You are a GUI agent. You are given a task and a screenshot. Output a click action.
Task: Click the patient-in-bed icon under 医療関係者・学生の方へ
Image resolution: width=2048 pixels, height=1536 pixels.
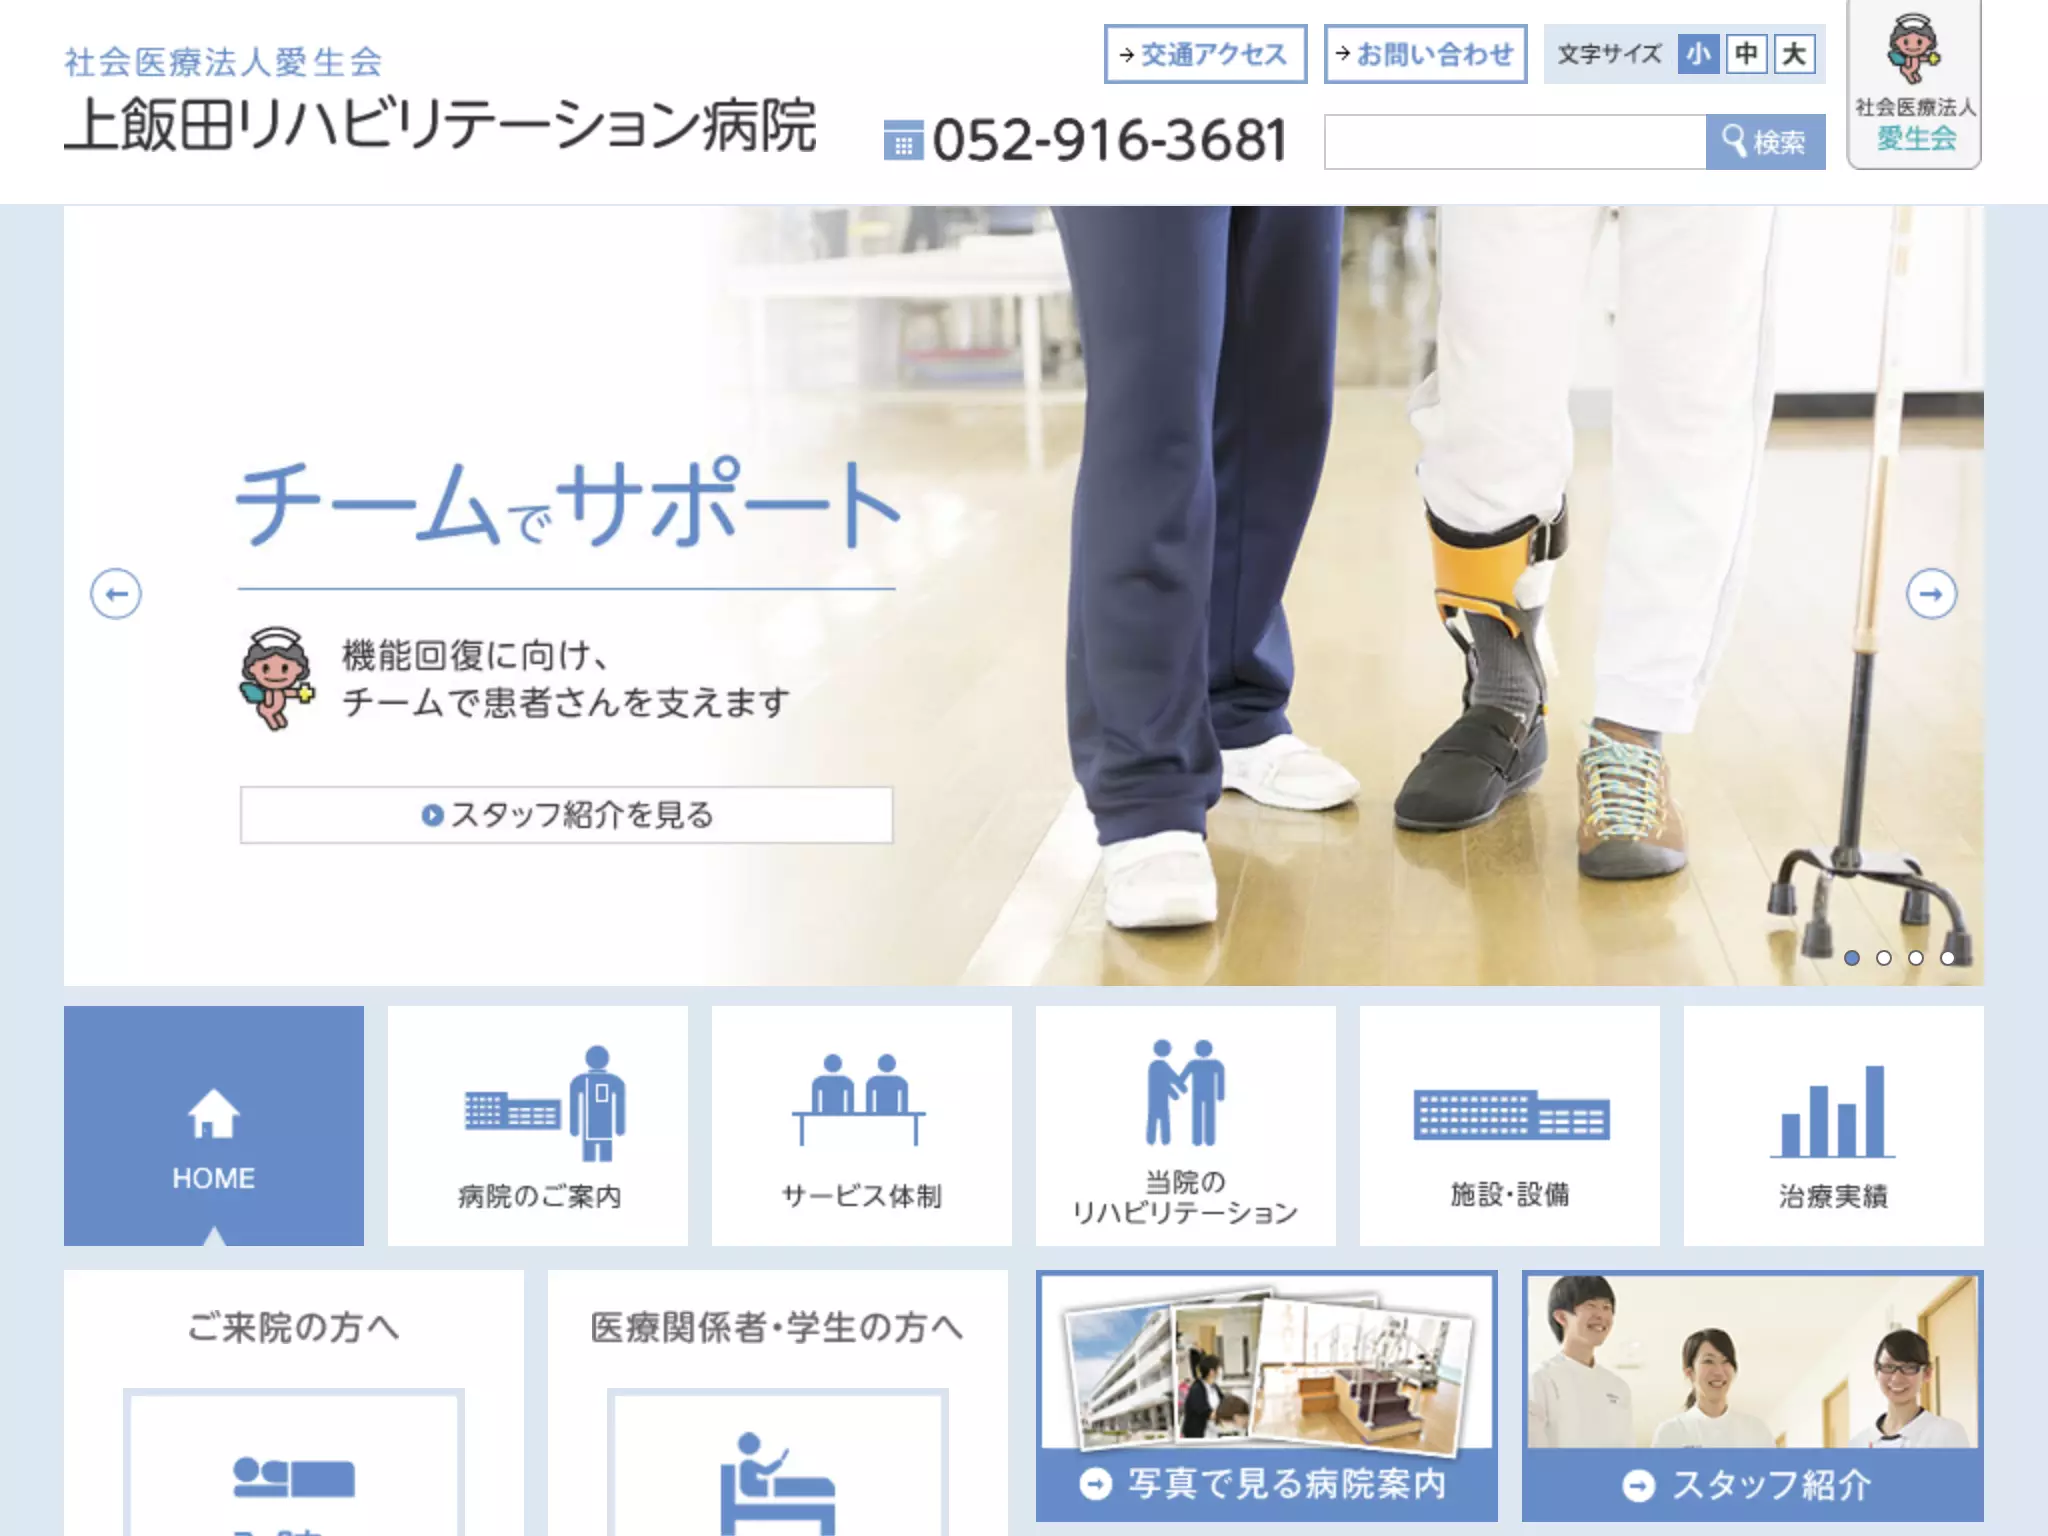coord(778,1484)
